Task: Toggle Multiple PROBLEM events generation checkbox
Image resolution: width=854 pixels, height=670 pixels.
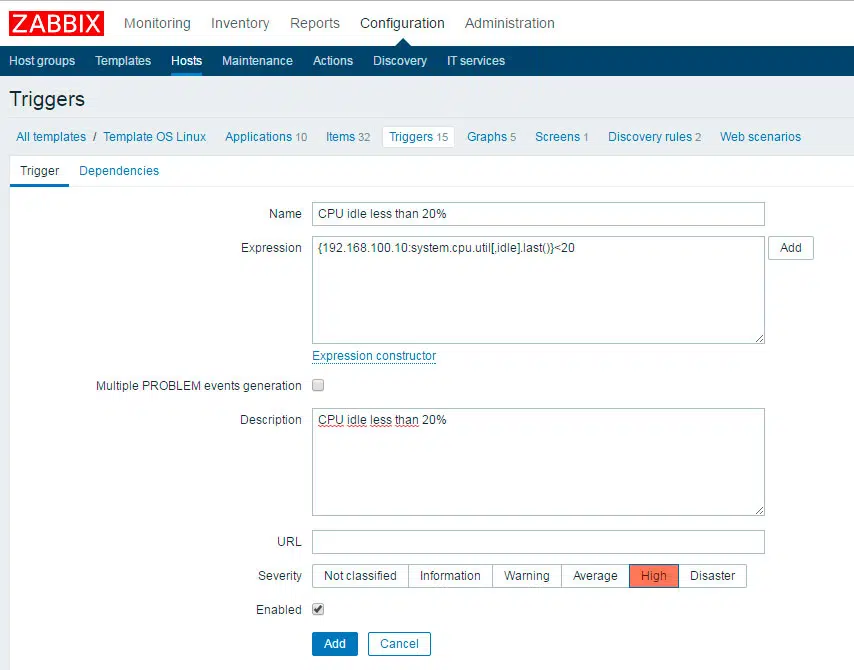Action: coord(318,385)
